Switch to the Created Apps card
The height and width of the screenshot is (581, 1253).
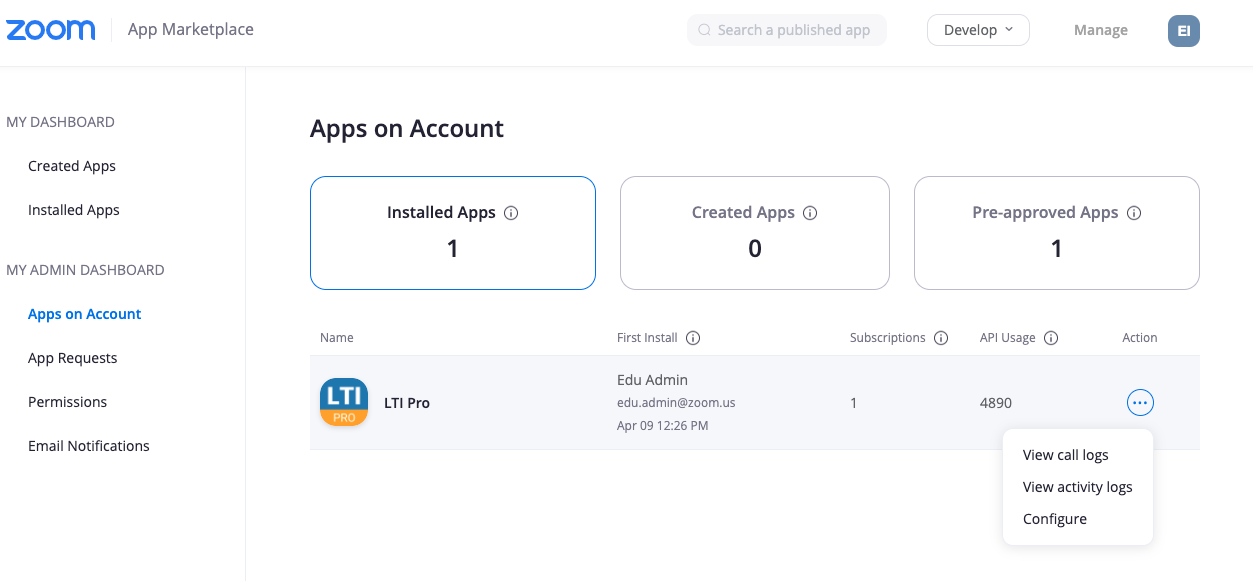coord(755,233)
